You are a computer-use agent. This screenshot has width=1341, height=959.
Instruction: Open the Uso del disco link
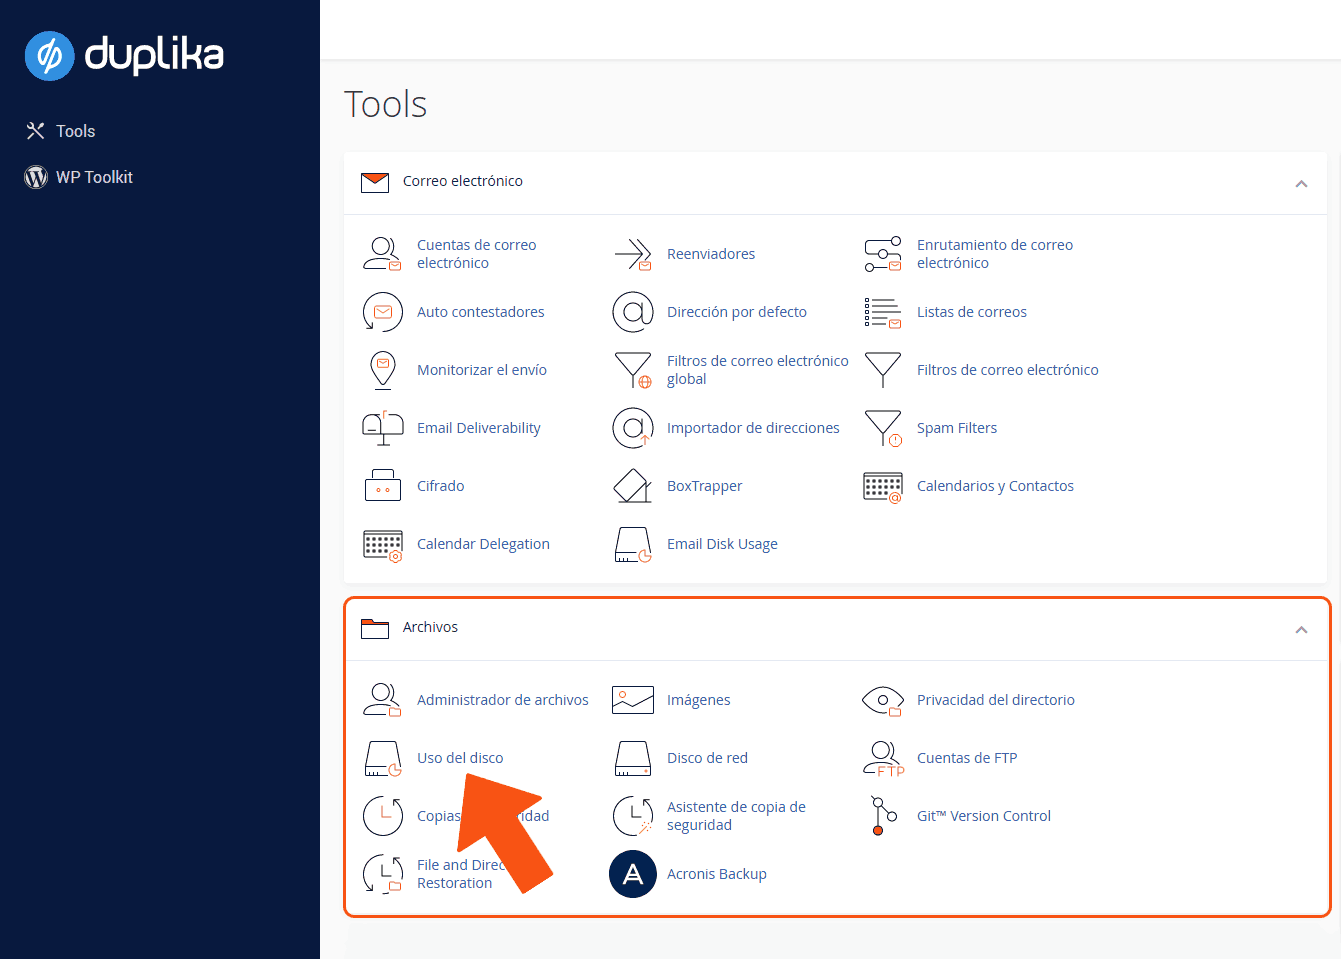(460, 758)
